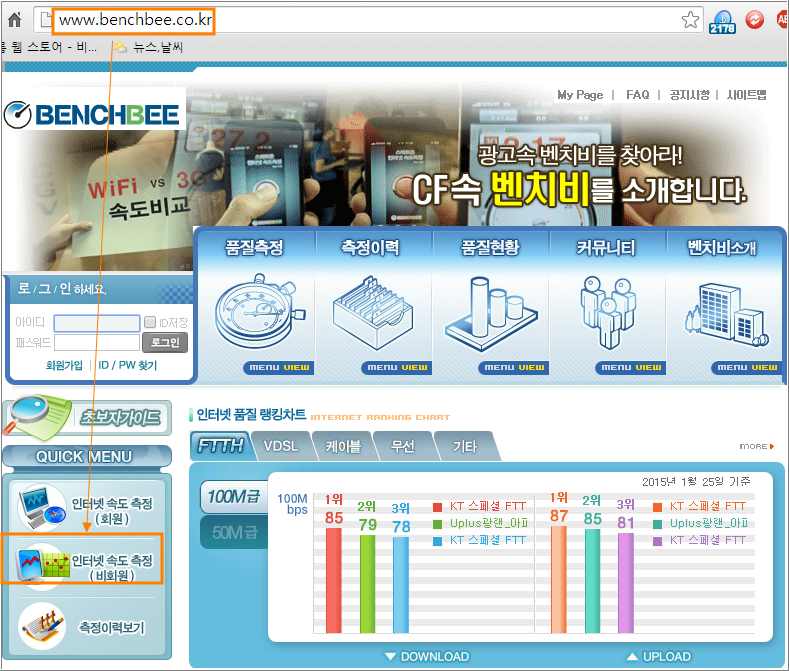This screenshot has width=789, height=671.
Task: Click menu view under 커뮤니티
Action: coord(631,368)
